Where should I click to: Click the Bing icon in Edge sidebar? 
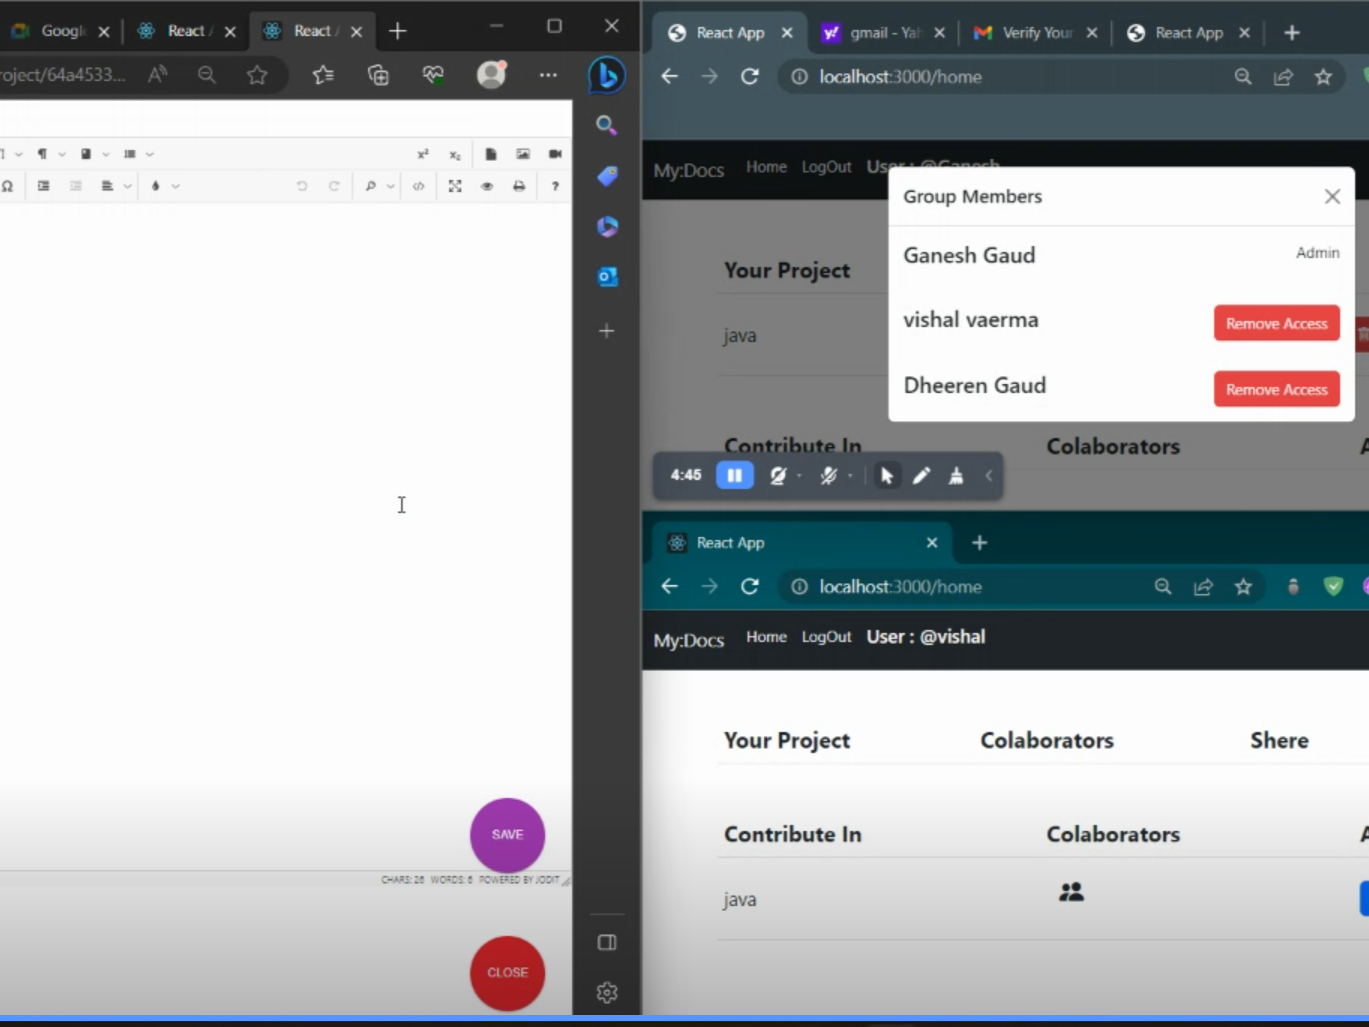tap(606, 76)
